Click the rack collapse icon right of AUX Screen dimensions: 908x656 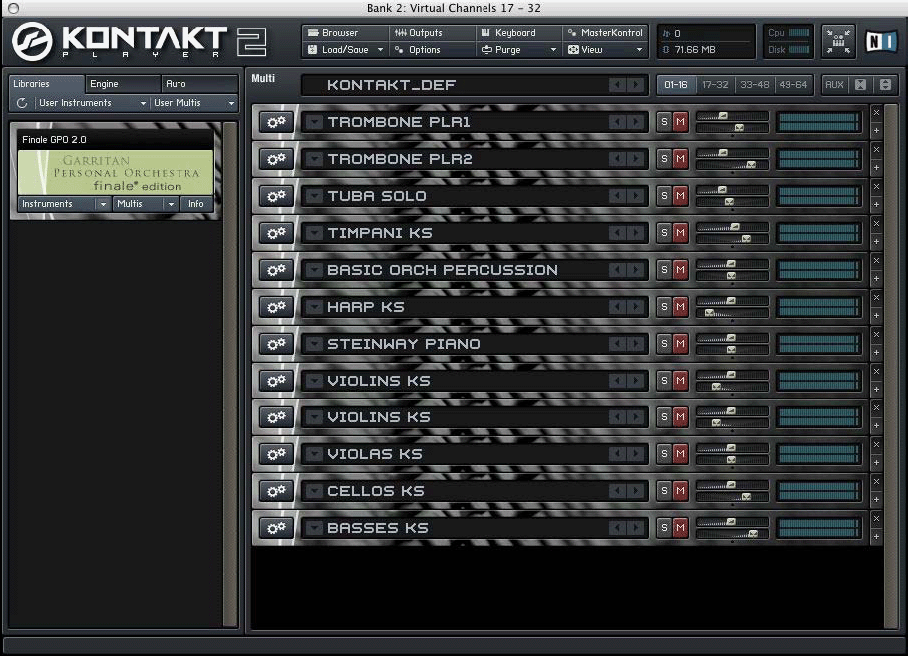[885, 85]
